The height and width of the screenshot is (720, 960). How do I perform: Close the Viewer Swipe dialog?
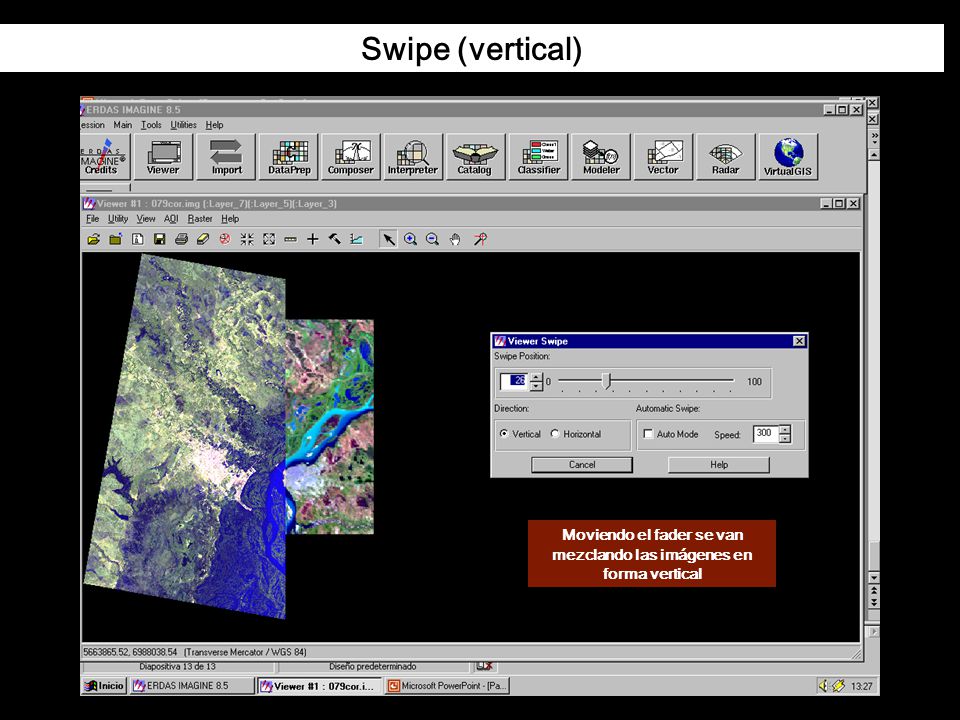[x=799, y=341]
